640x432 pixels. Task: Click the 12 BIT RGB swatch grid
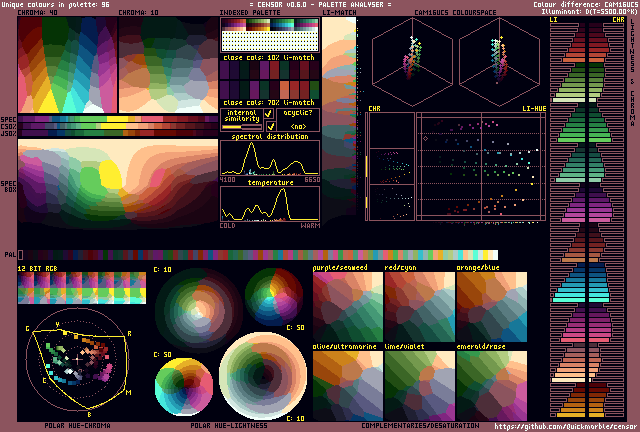click(x=82, y=288)
